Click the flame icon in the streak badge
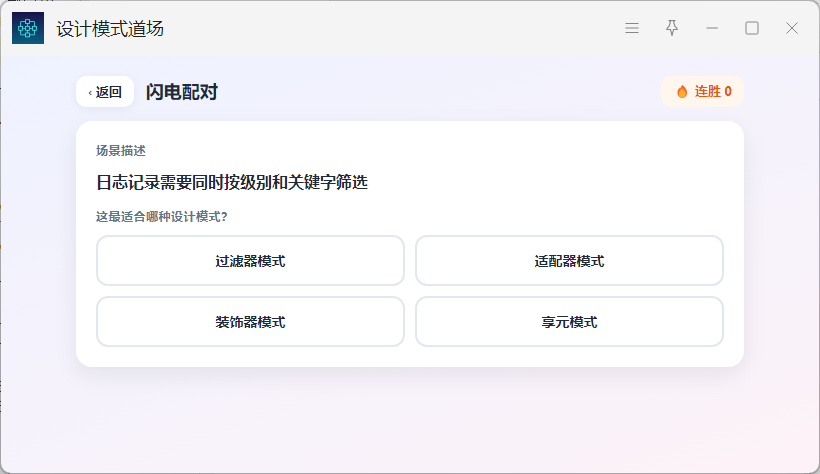The image size is (820, 474). [x=682, y=92]
